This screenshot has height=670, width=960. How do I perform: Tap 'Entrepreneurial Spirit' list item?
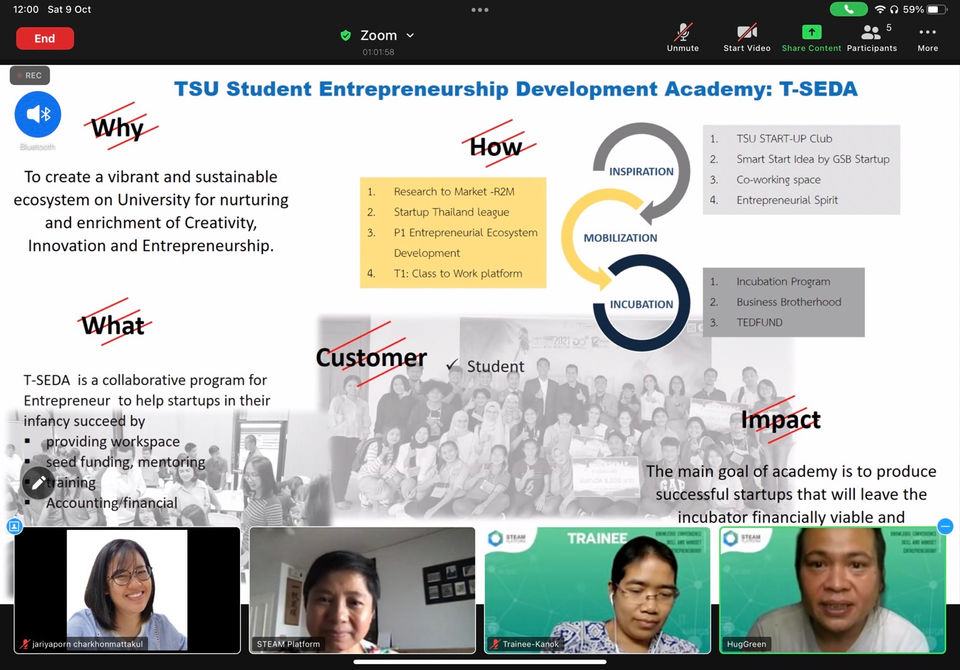787,200
